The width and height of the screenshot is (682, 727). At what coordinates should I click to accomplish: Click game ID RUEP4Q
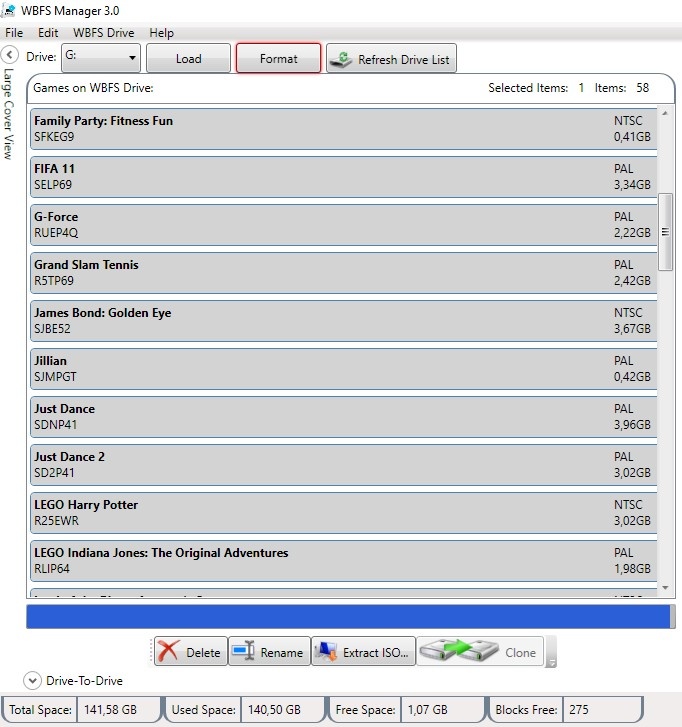tap(56, 232)
